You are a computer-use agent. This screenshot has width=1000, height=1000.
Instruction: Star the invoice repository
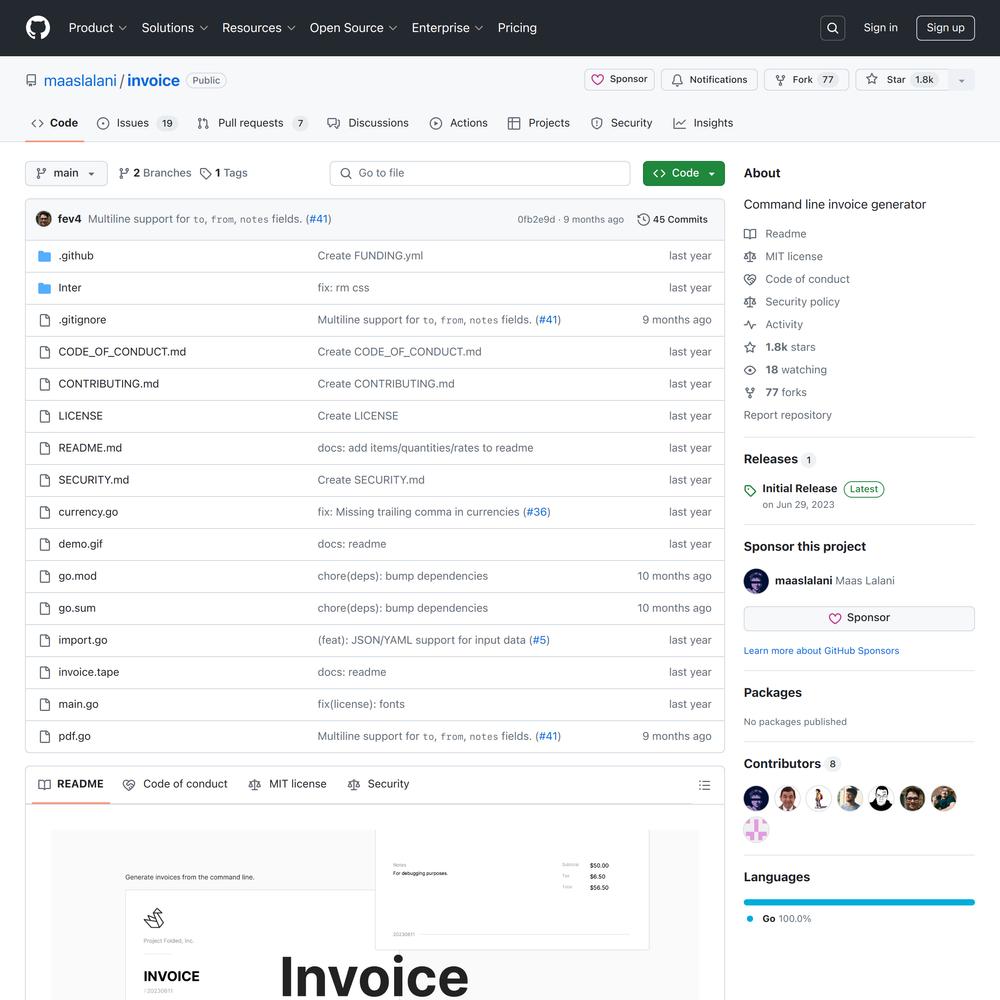click(x=902, y=80)
